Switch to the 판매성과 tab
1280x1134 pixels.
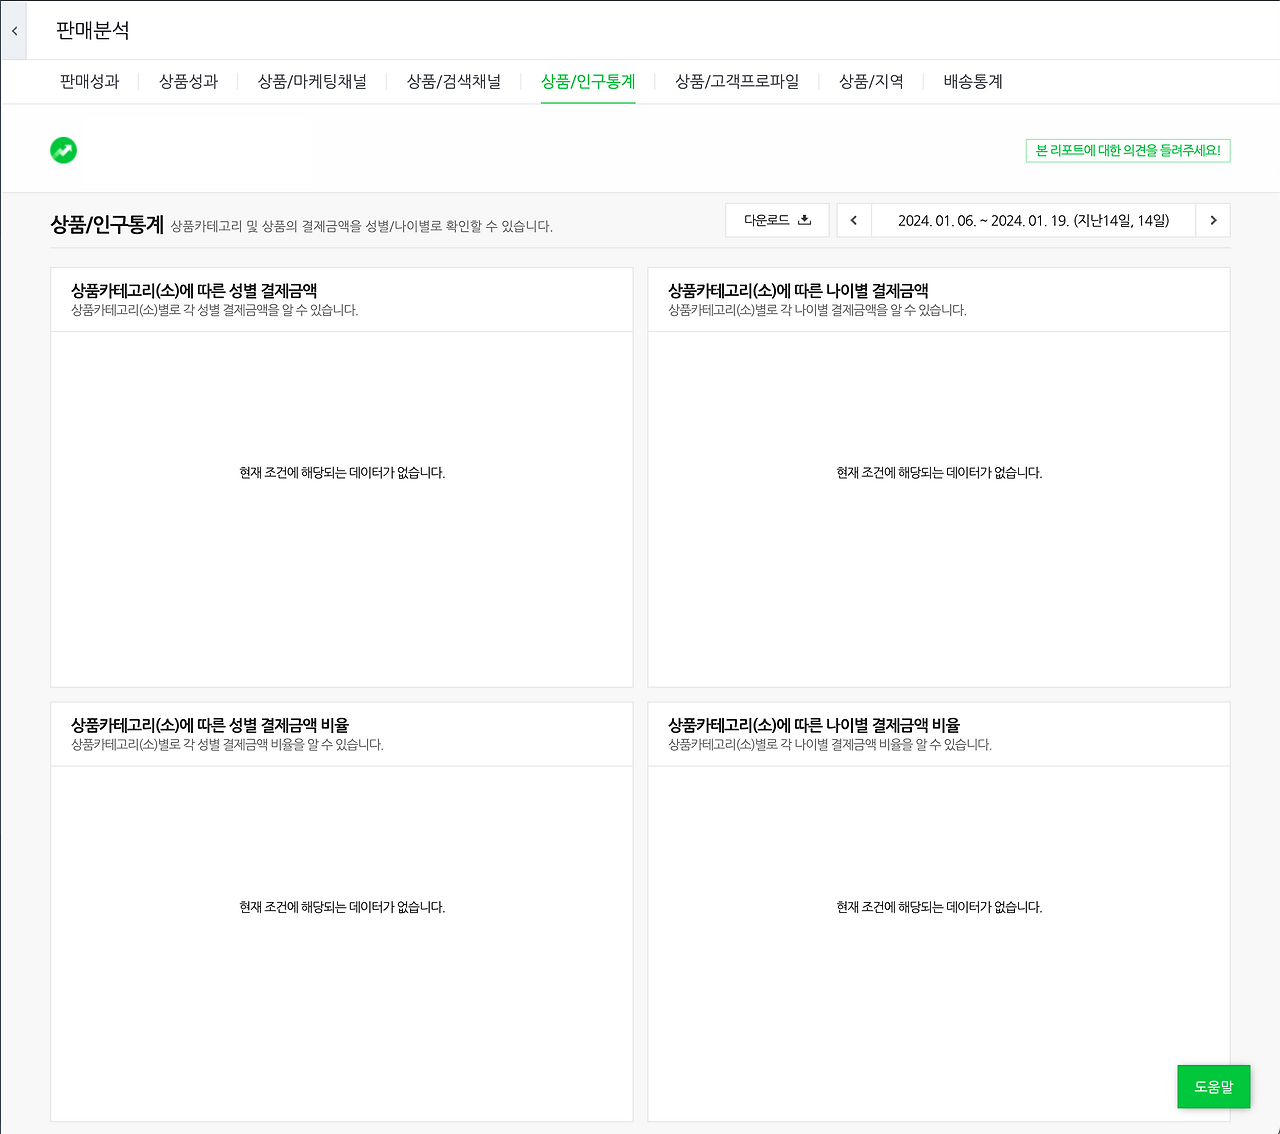point(89,82)
